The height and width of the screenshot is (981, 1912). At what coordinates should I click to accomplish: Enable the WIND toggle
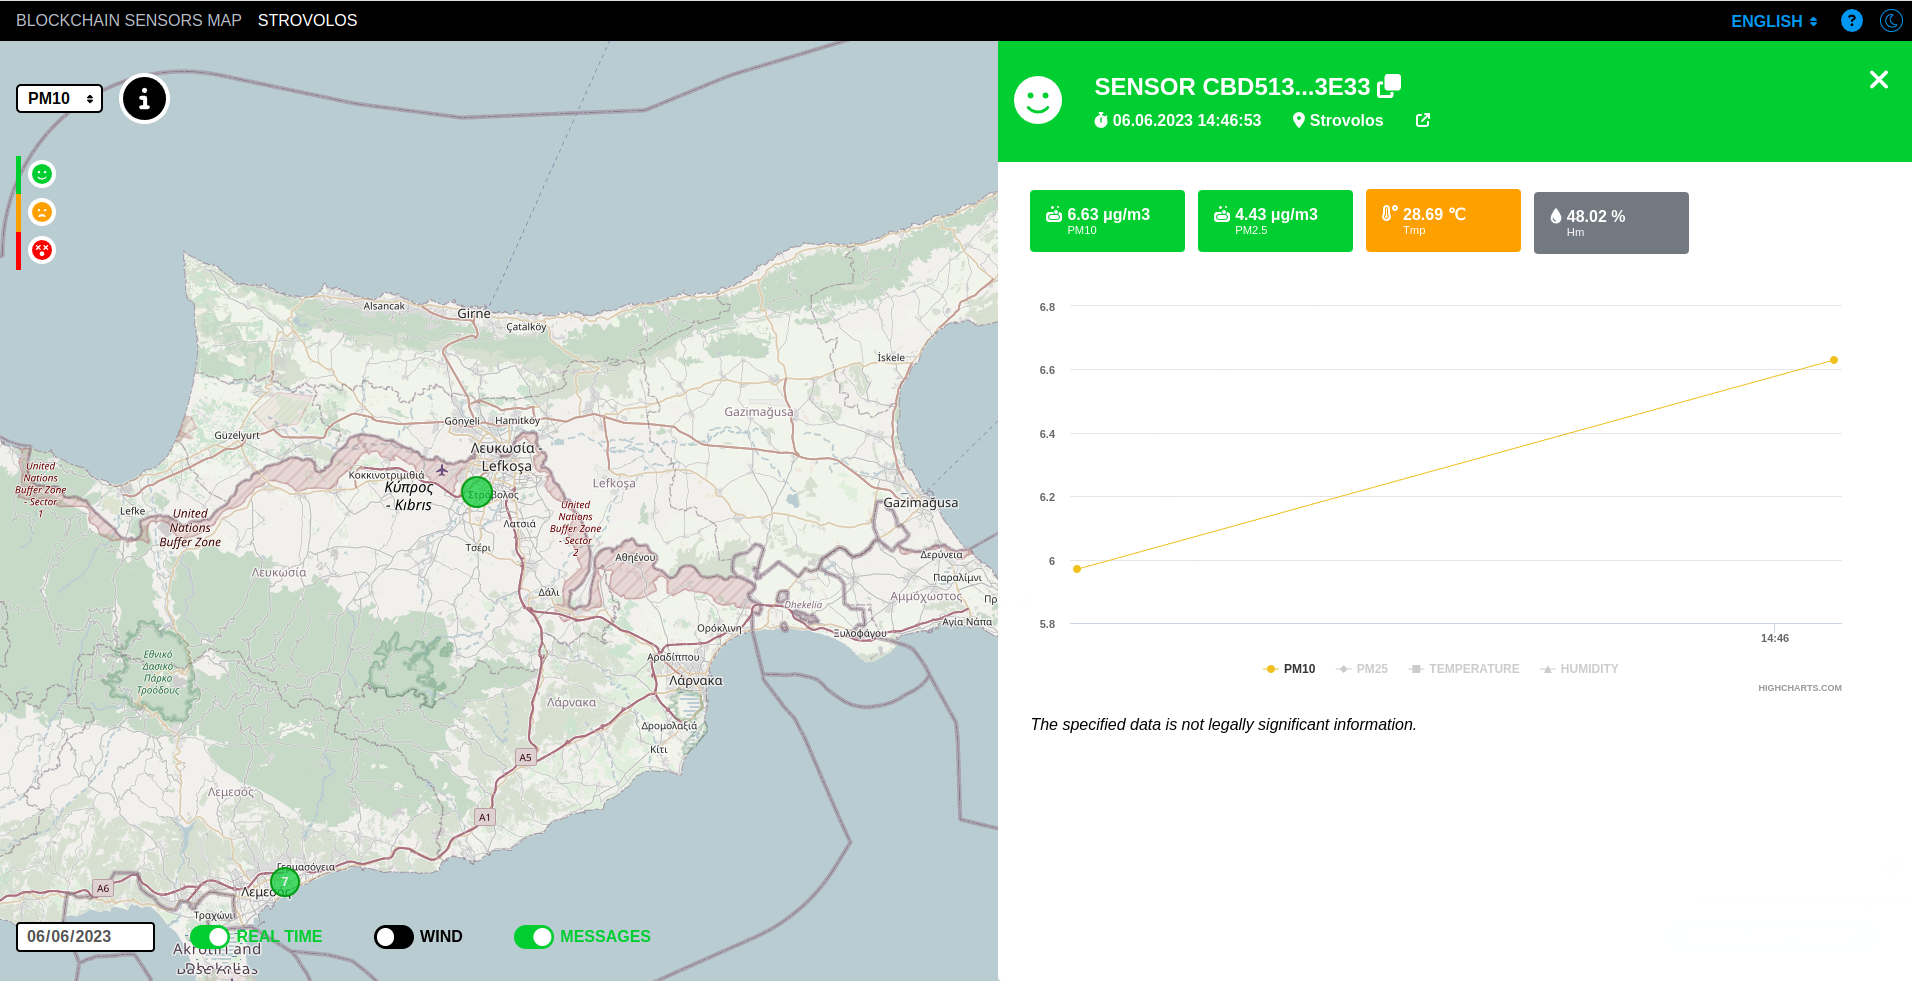[394, 937]
